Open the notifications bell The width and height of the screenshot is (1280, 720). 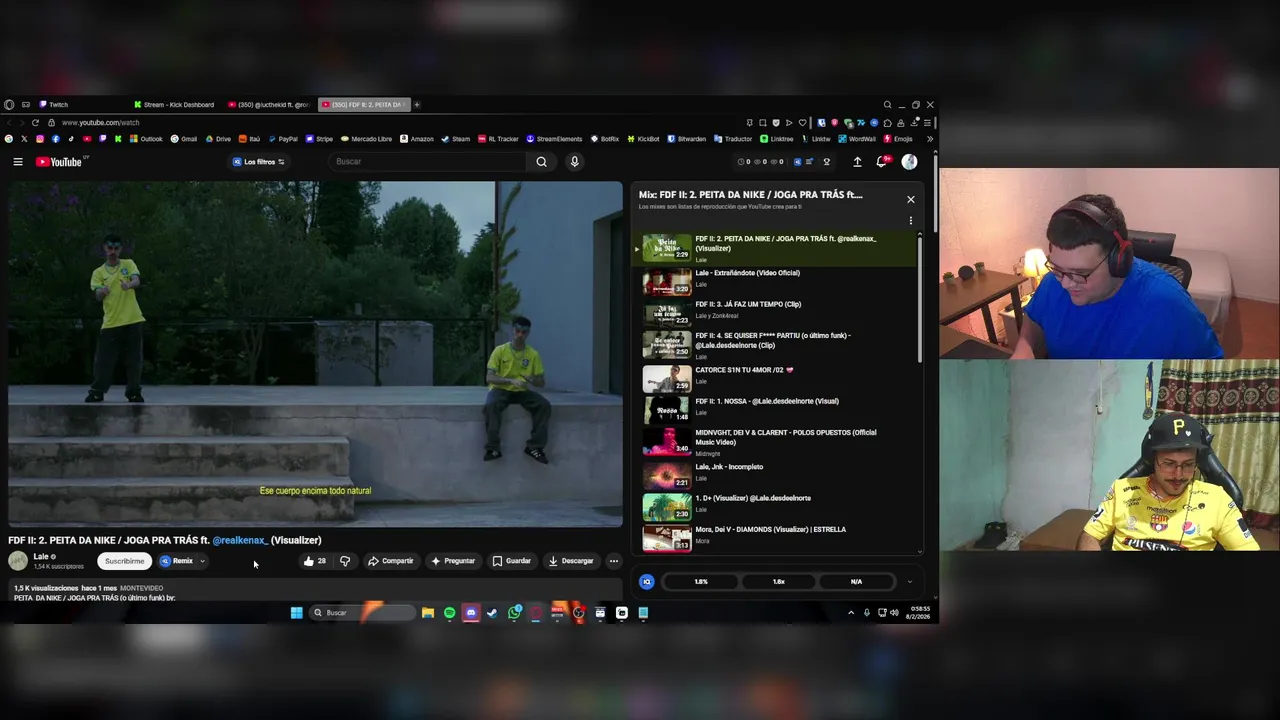point(882,162)
